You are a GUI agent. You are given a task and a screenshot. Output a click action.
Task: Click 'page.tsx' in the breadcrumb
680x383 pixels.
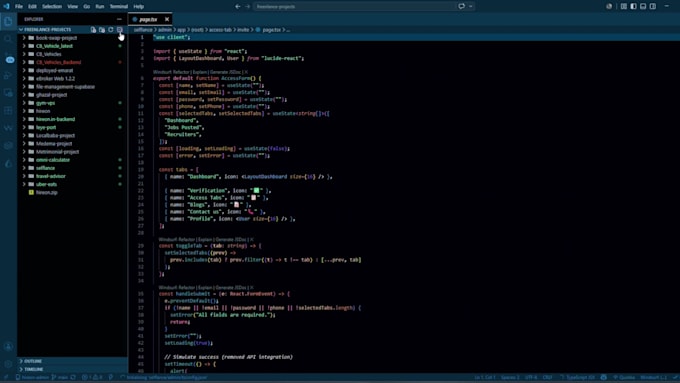pyautogui.click(x=271, y=30)
